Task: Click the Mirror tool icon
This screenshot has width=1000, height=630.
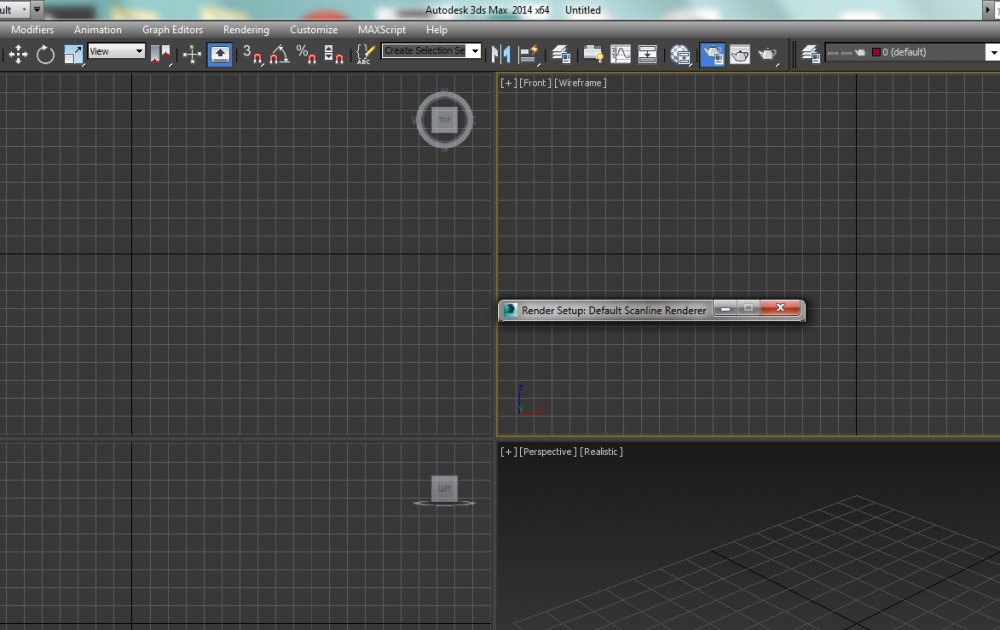Action: click(501, 54)
